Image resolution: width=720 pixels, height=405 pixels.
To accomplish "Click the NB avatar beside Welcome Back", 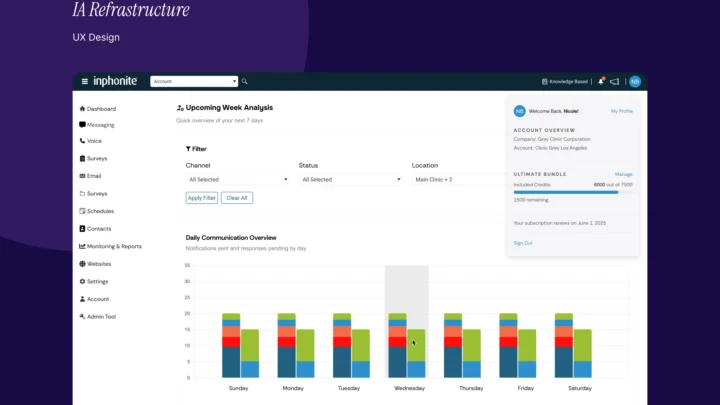I will tap(519, 111).
